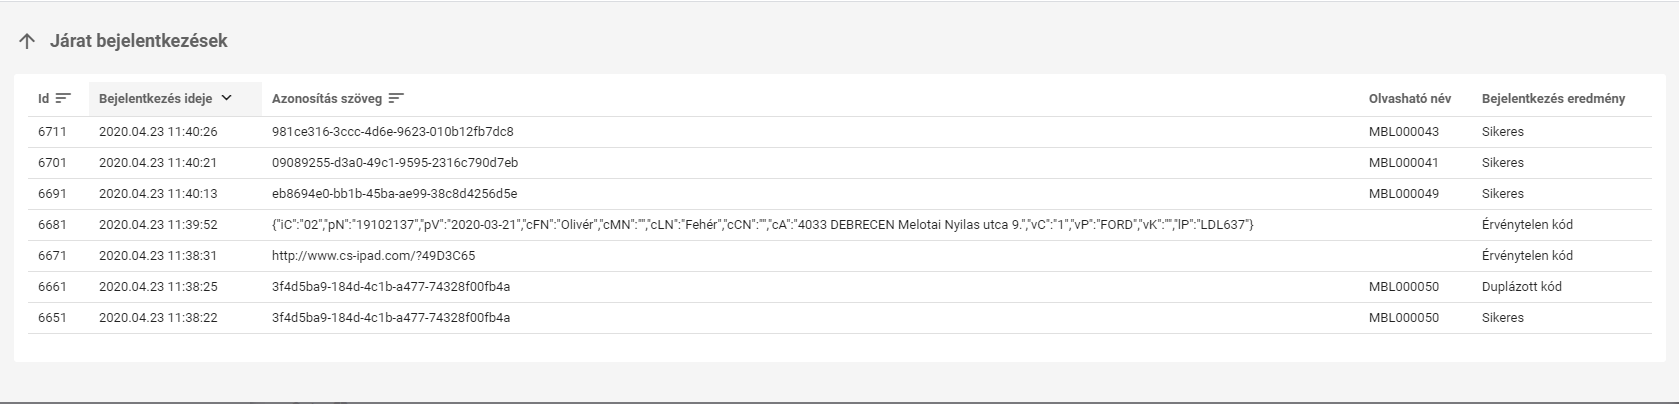Click the back arrow beside Járat bejelentkezések

27,42
